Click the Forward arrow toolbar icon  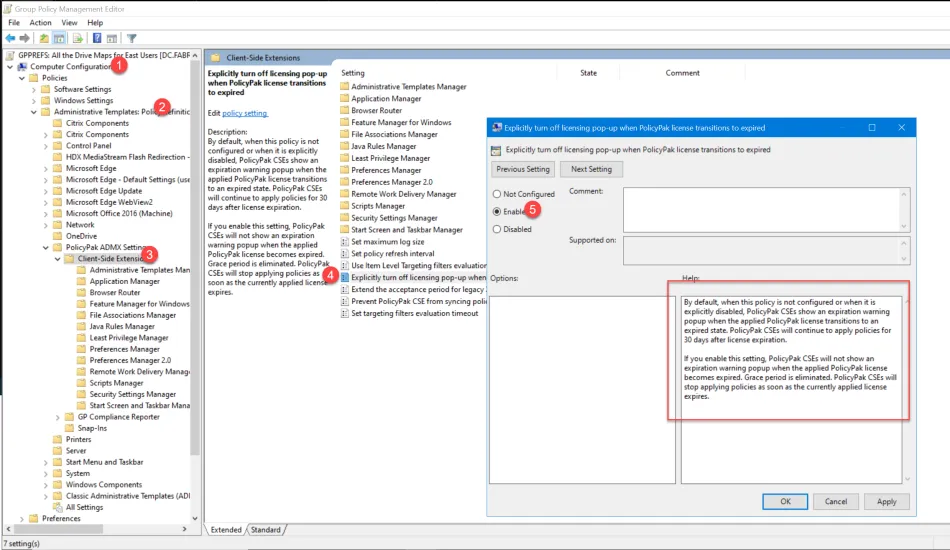pos(26,38)
